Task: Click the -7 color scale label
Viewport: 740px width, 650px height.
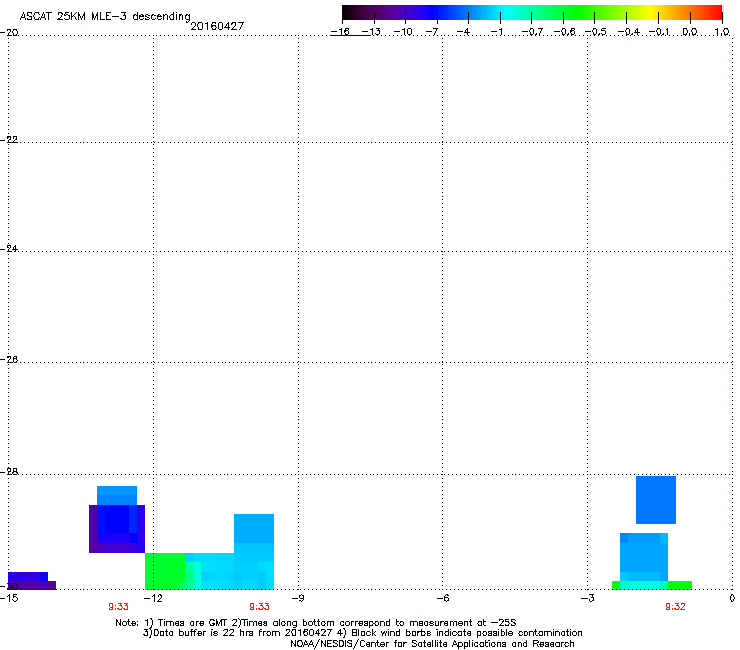Action: 432,32
